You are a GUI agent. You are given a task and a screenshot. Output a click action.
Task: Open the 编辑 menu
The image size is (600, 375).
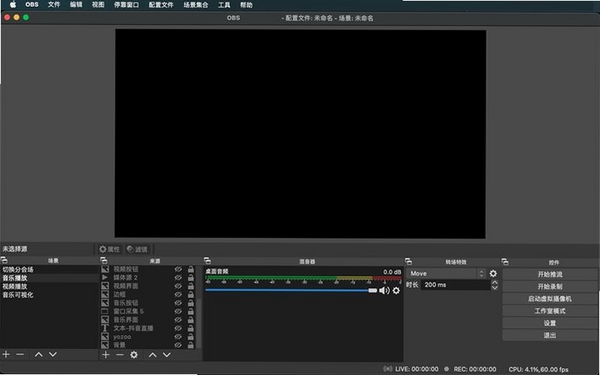click(x=76, y=5)
